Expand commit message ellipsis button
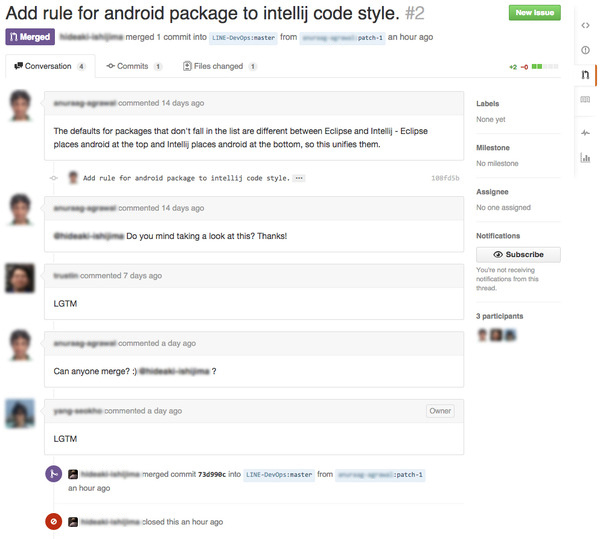Image resolution: width=600 pixels, height=539 pixels. click(x=299, y=178)
